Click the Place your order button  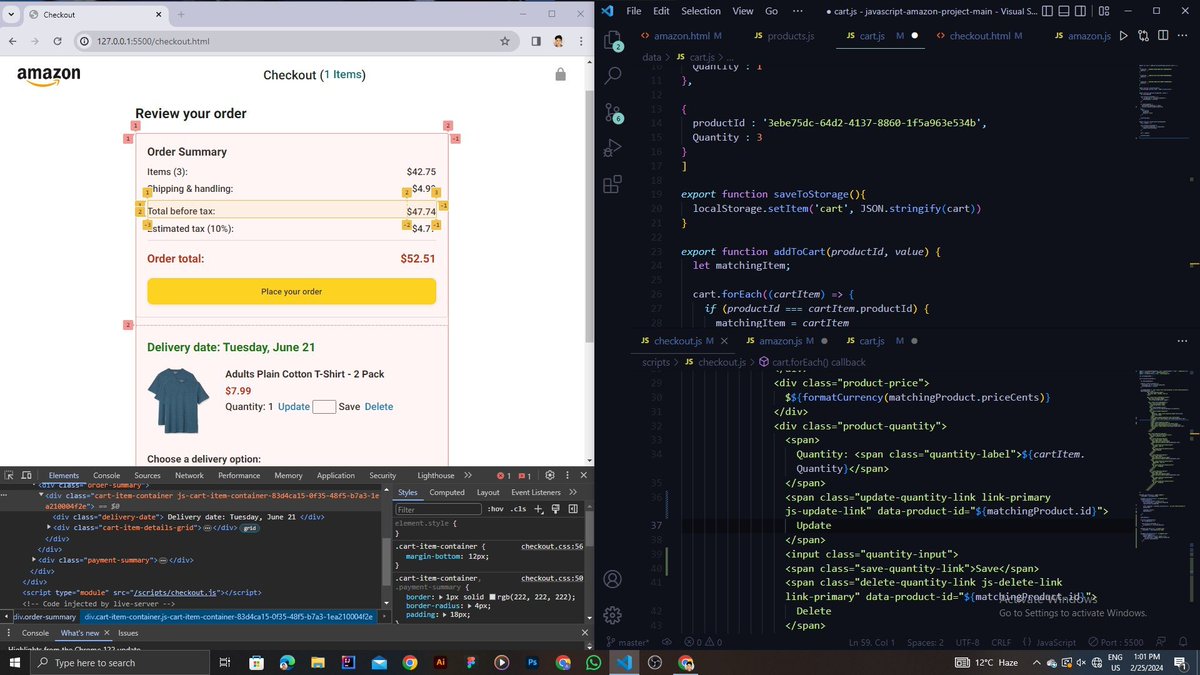291,292
